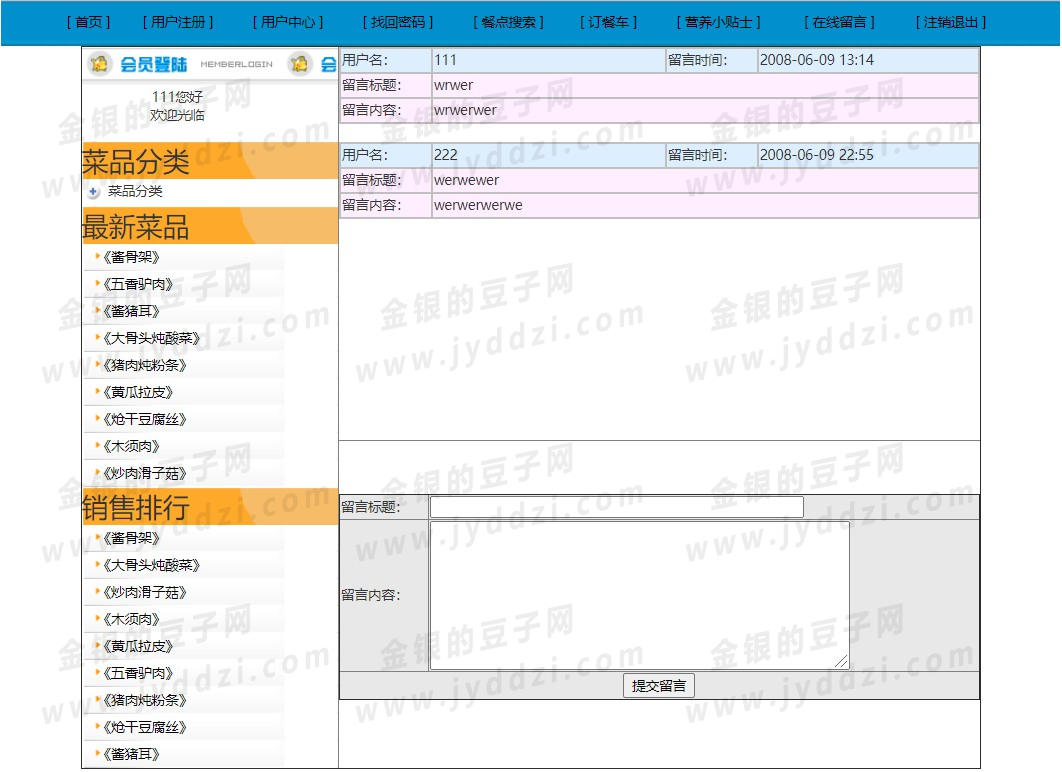Open 《酱猪耳》 in 销售排行 list

(131, 755)
